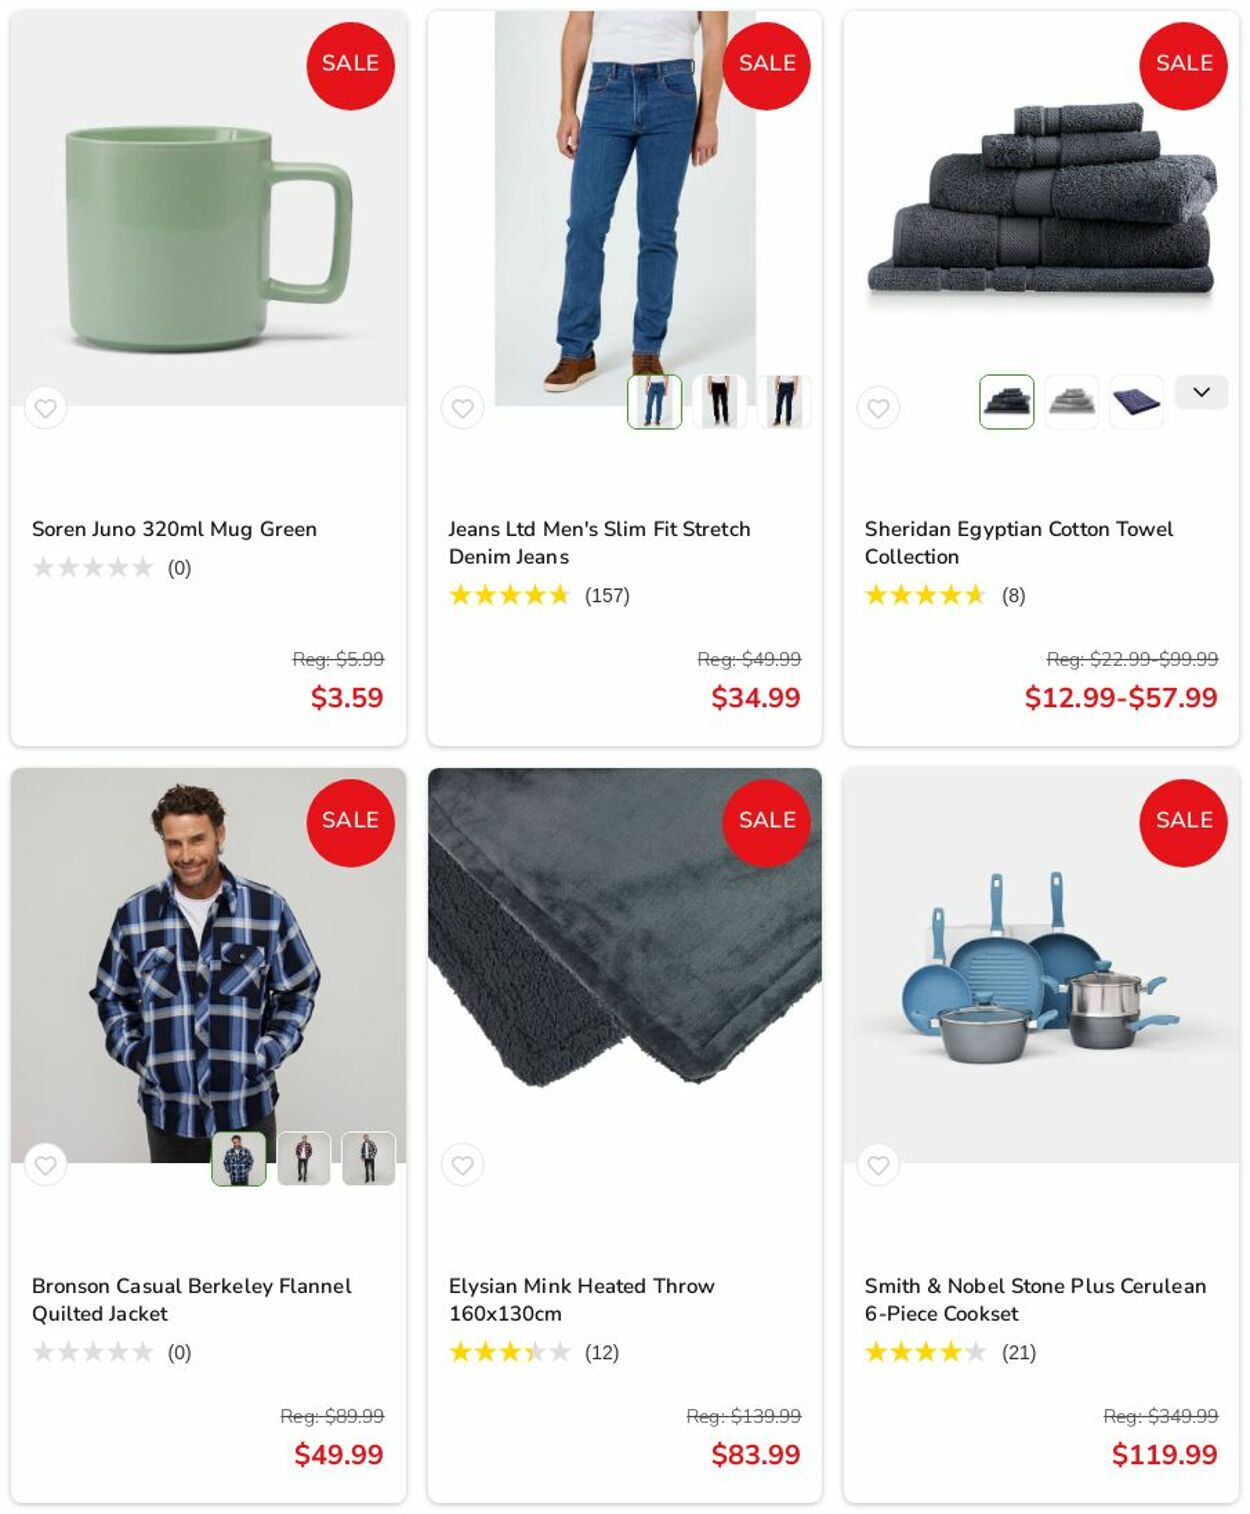Select the grey towel colour thumbnail
This screenshot has width=1250, height=1514.
tap(1071, 402)
